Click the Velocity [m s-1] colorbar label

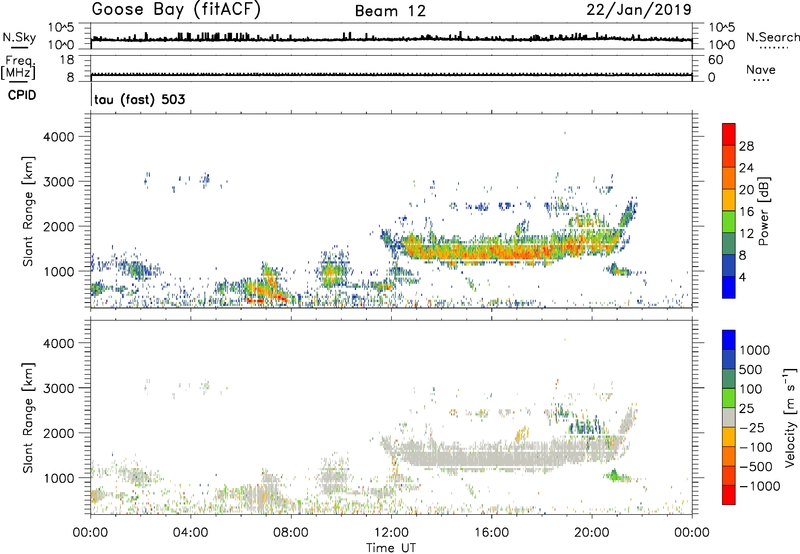click(x=790, y=417)
